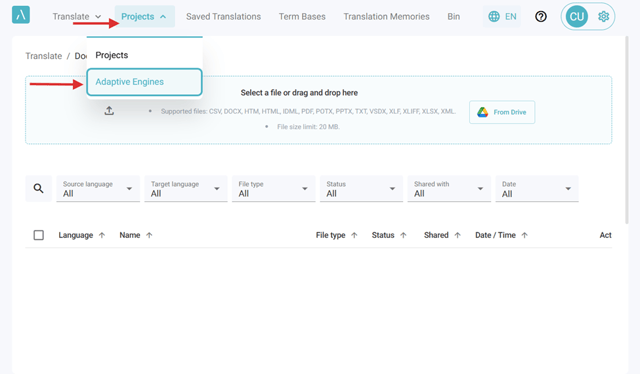Open the File type filter dropdown
640x374 pixels.
273,189
